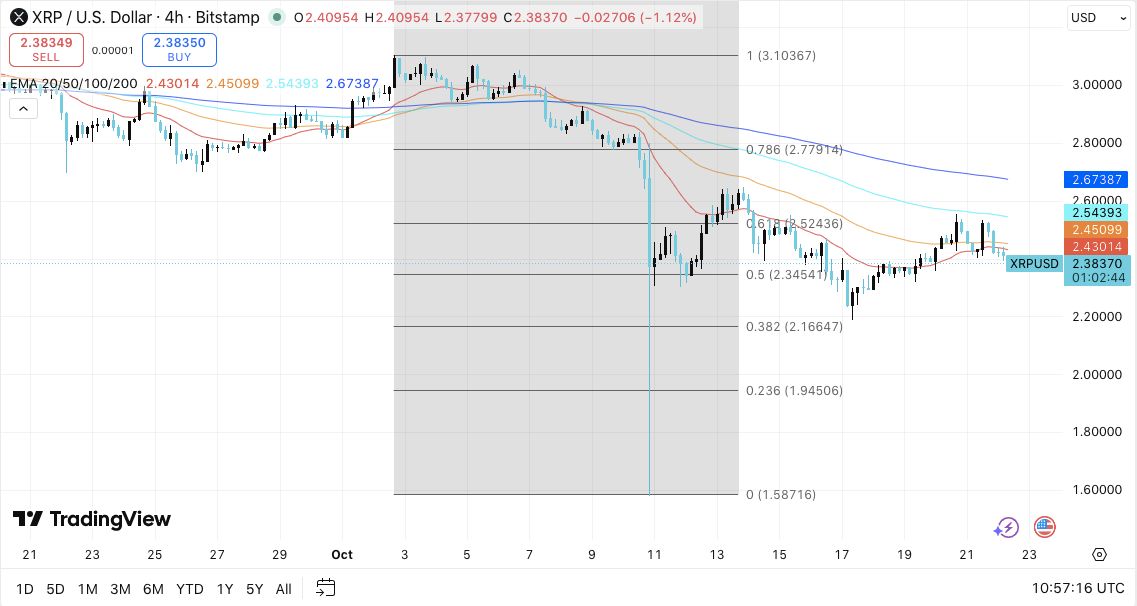The height and width of the screenshot is (606, 1137).
Task: Click the purple lightning event icon
Action: coord(1006,528)
